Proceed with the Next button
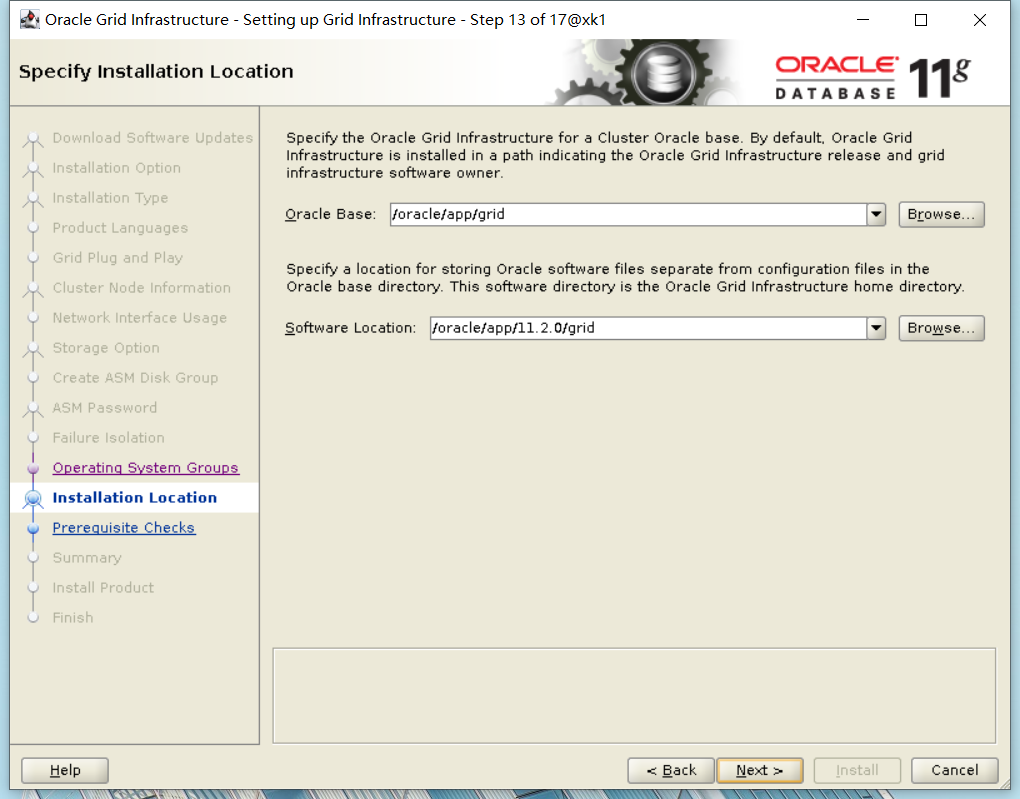 pyautogui.click(x=760, y=770)
